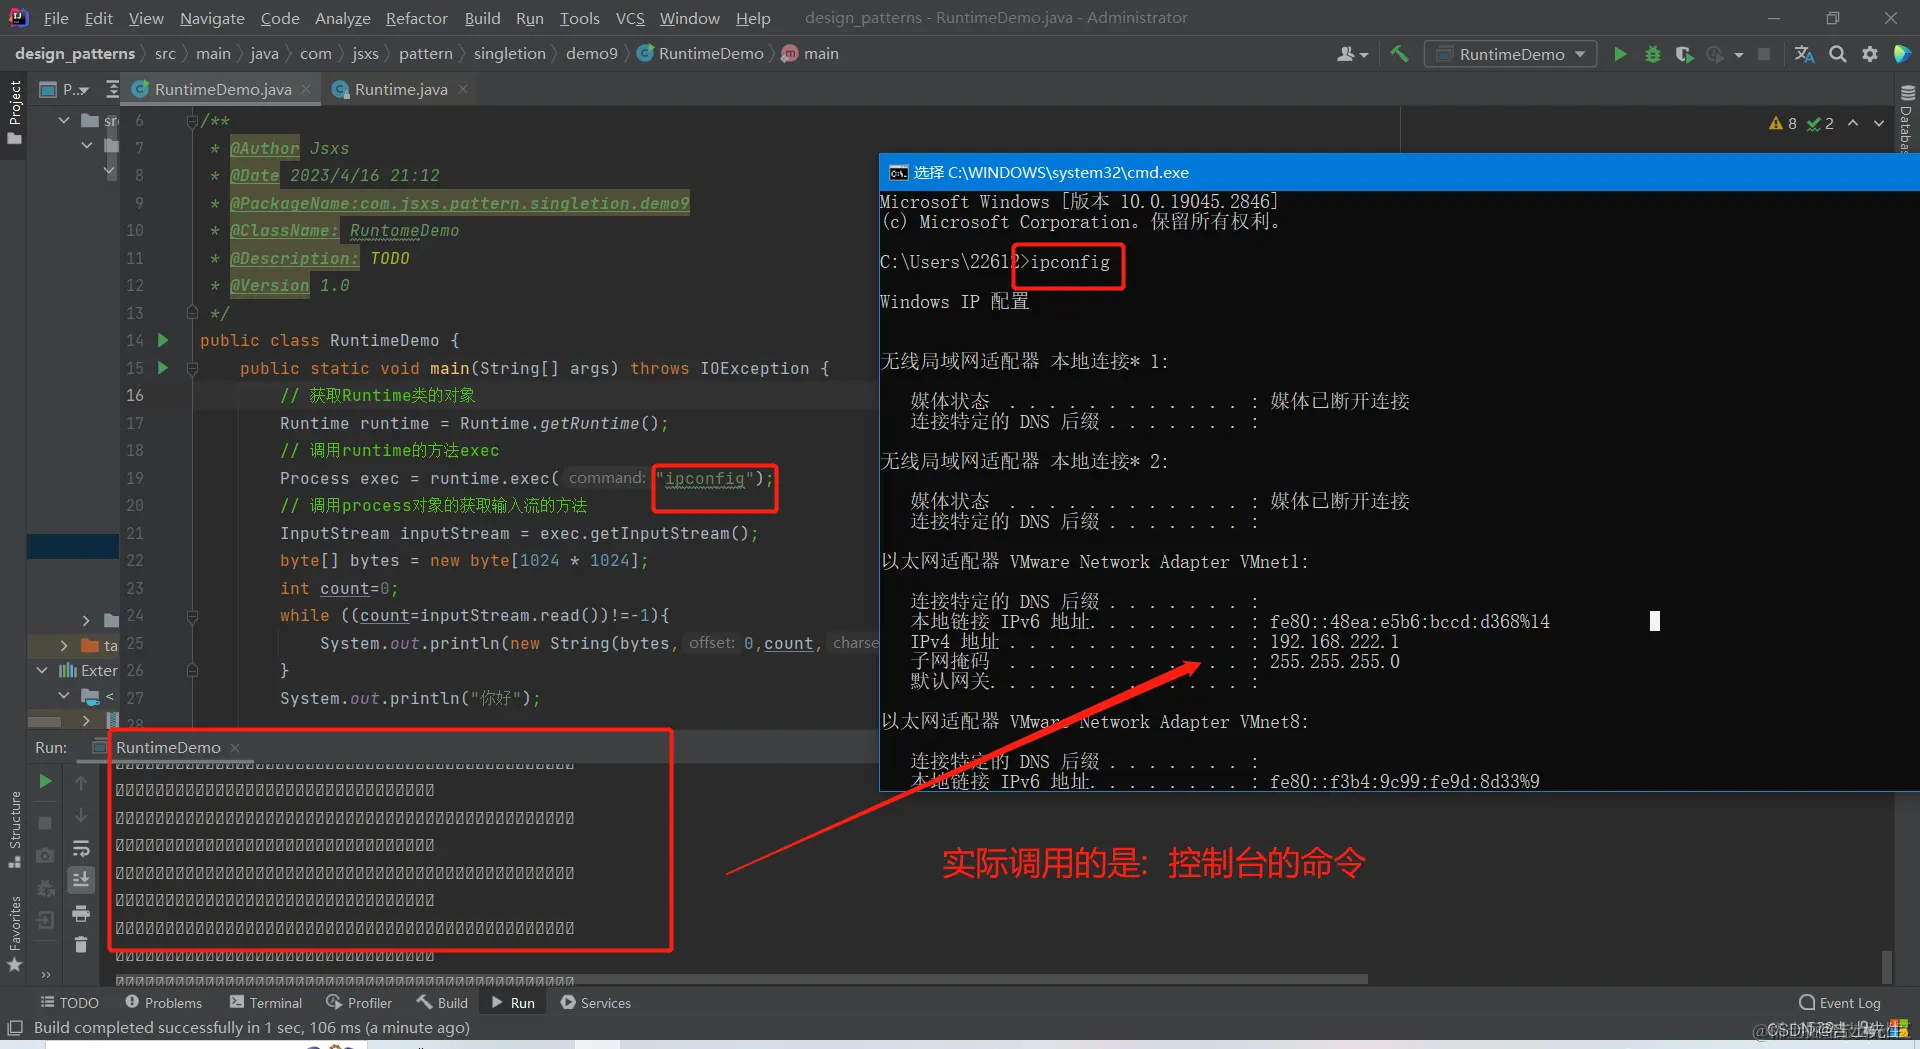Open the VCS menu
The width and height of the screenshot is (1920, 1049).
click(630, 18)
